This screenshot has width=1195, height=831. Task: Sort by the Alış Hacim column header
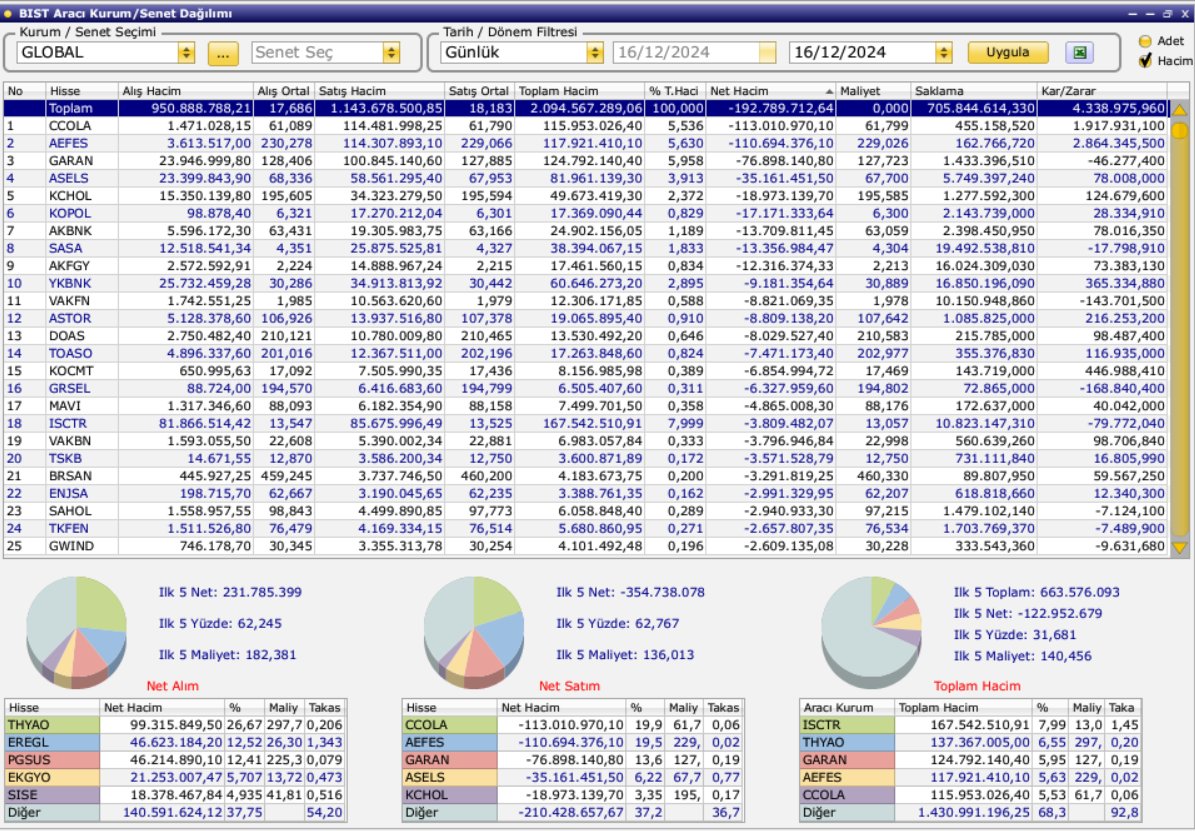[x=186, y=91]
